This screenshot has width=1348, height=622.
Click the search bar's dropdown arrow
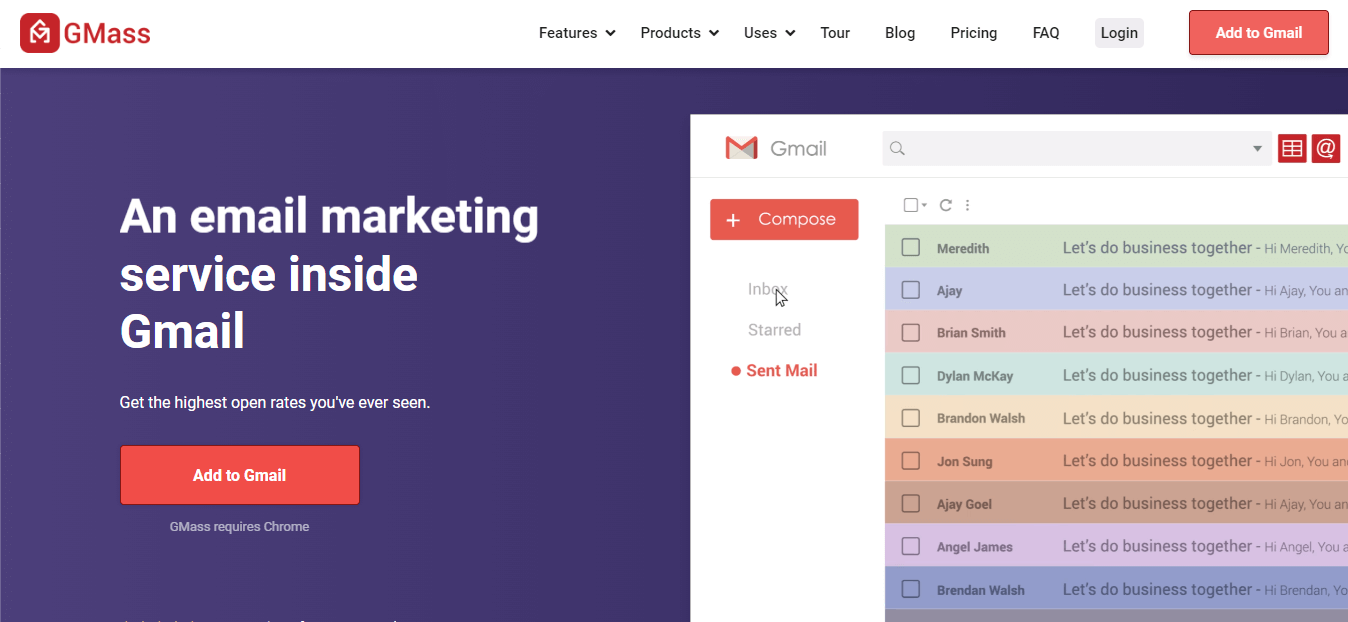click(x=1258, y=147)
